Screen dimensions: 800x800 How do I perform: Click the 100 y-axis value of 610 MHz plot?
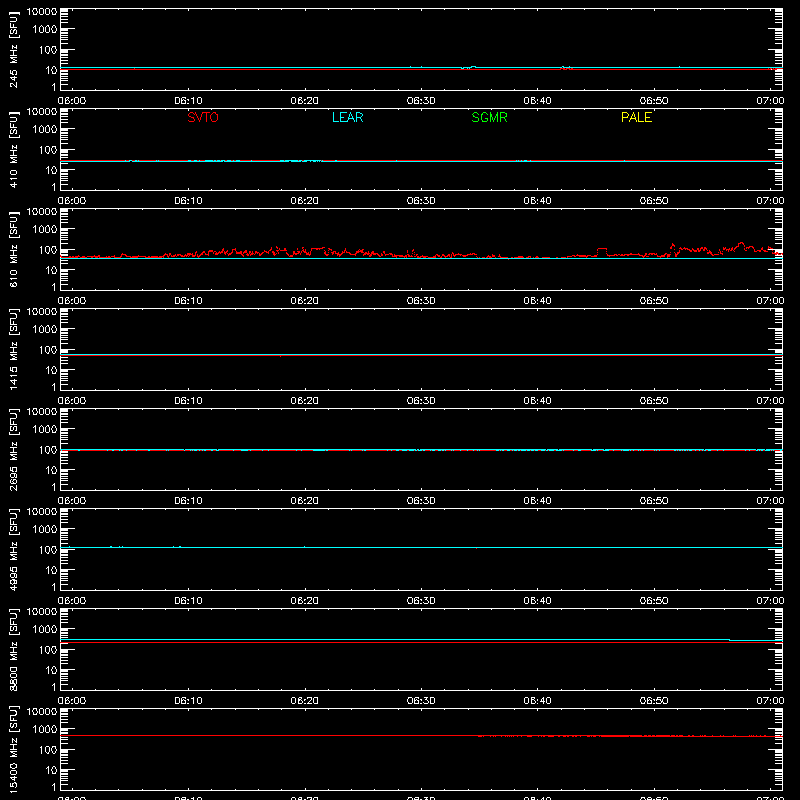48,249
